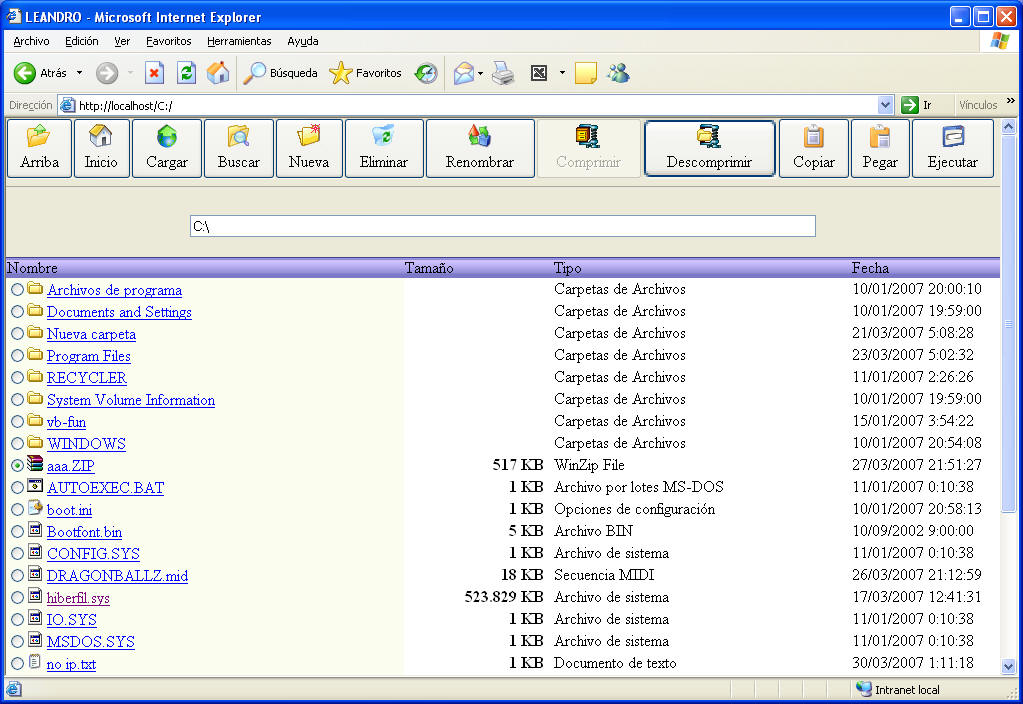Click the Renombrar file button
The image size is (1023, 704).
click(x=480, y=149)
